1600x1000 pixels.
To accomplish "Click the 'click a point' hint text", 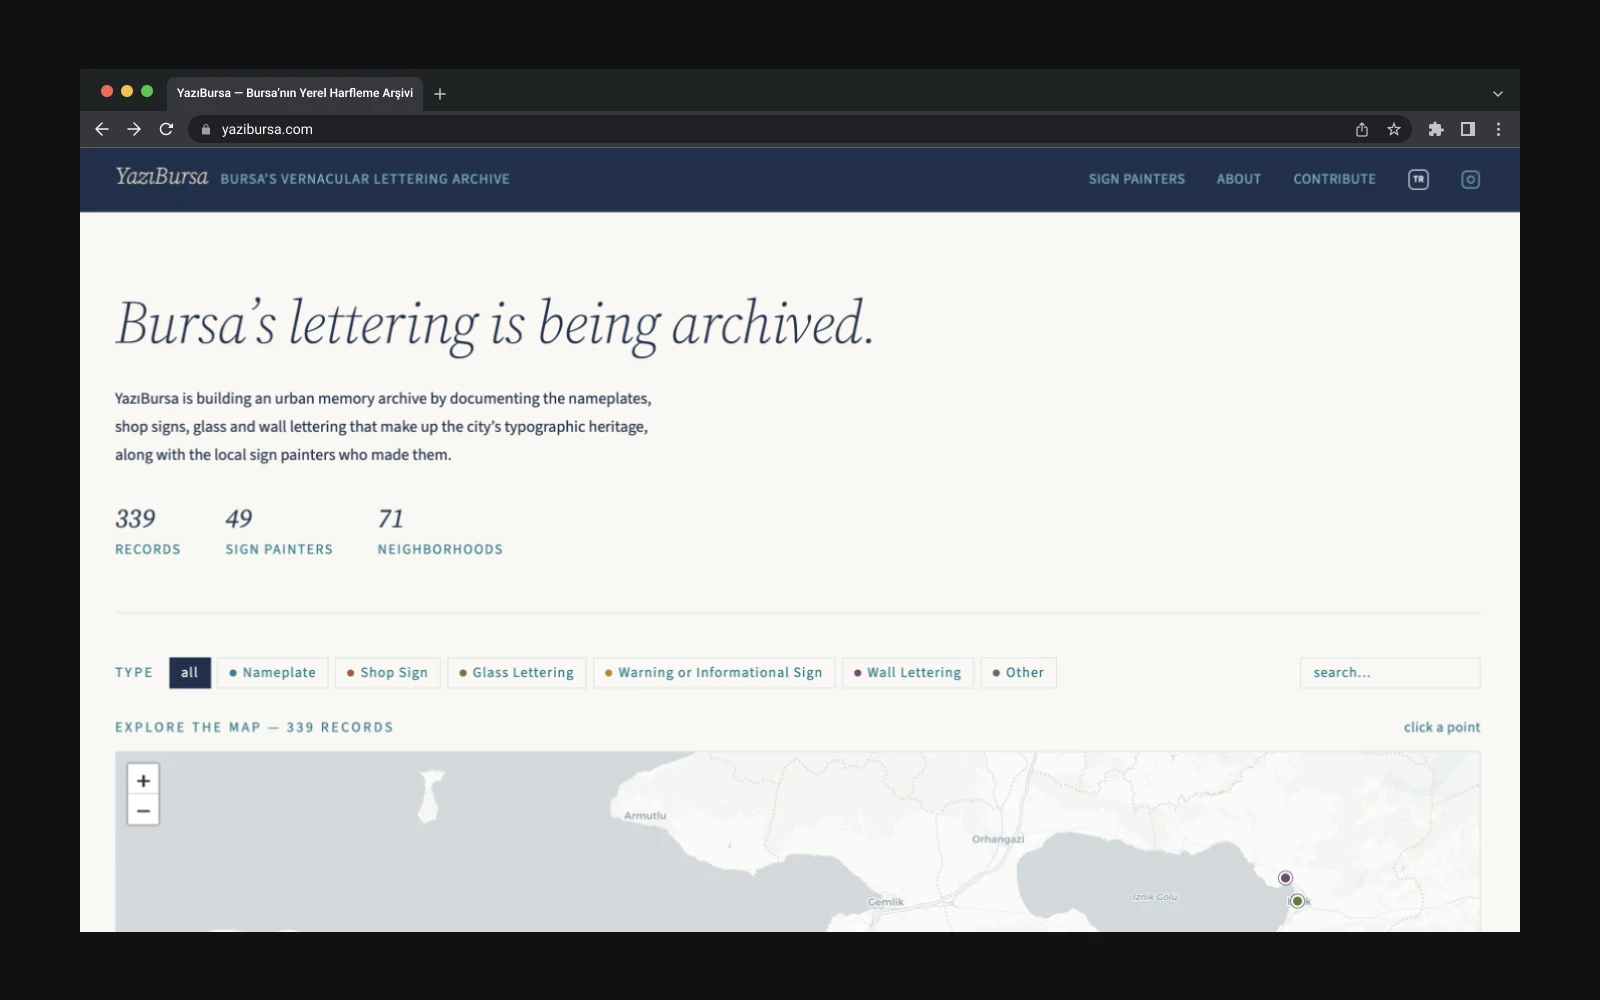I will pos(1442,727).
